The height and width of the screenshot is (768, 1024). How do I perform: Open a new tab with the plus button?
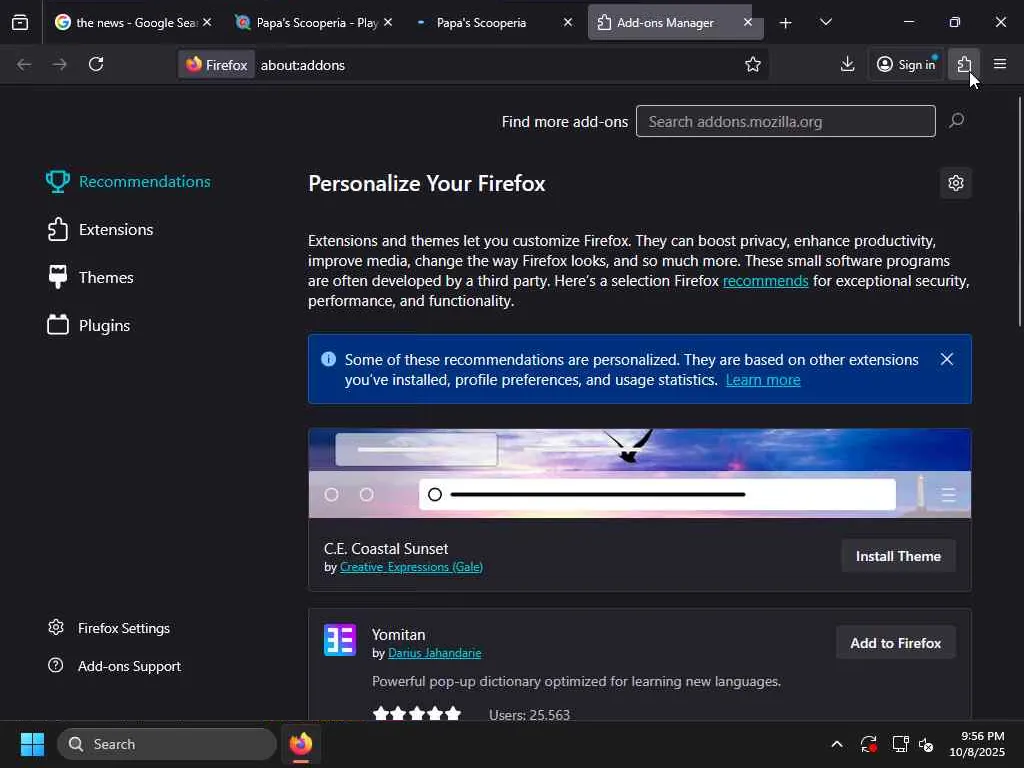785,23
